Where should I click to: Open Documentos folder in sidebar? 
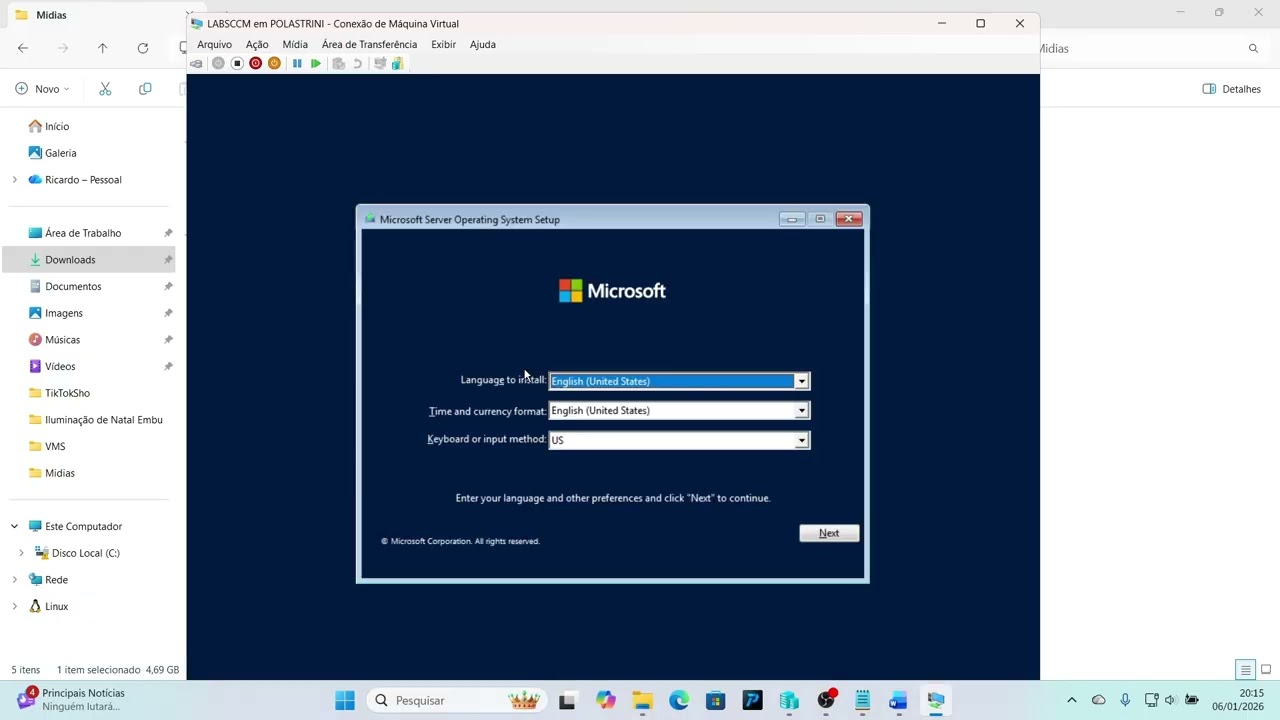[73, 286]
